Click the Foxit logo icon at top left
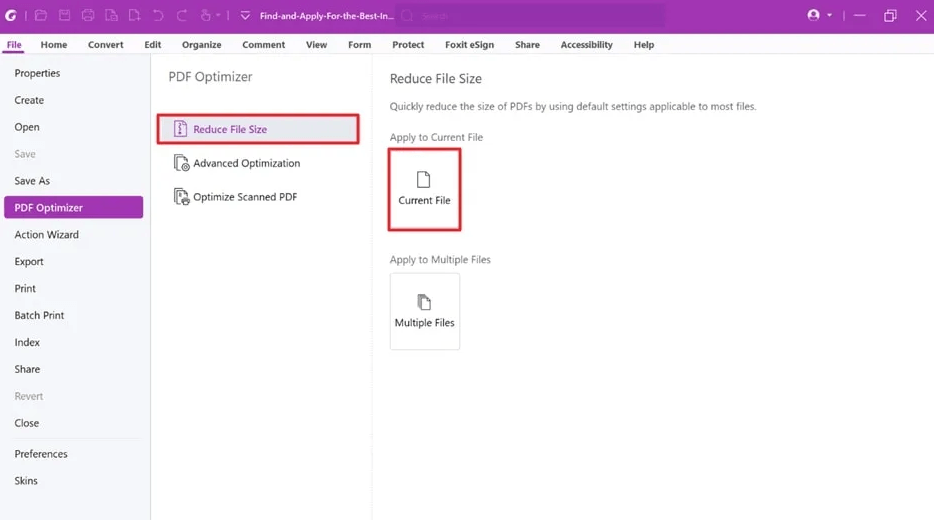Screen dimensions: 934x520 11,16
